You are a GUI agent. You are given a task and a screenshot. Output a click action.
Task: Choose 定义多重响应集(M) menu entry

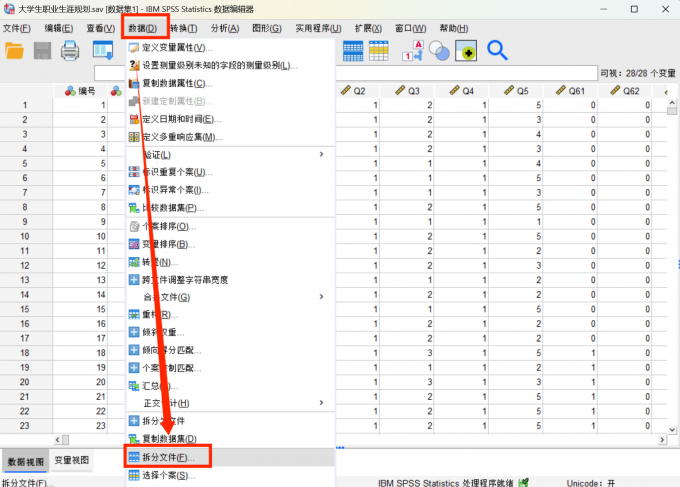point(231,137)
